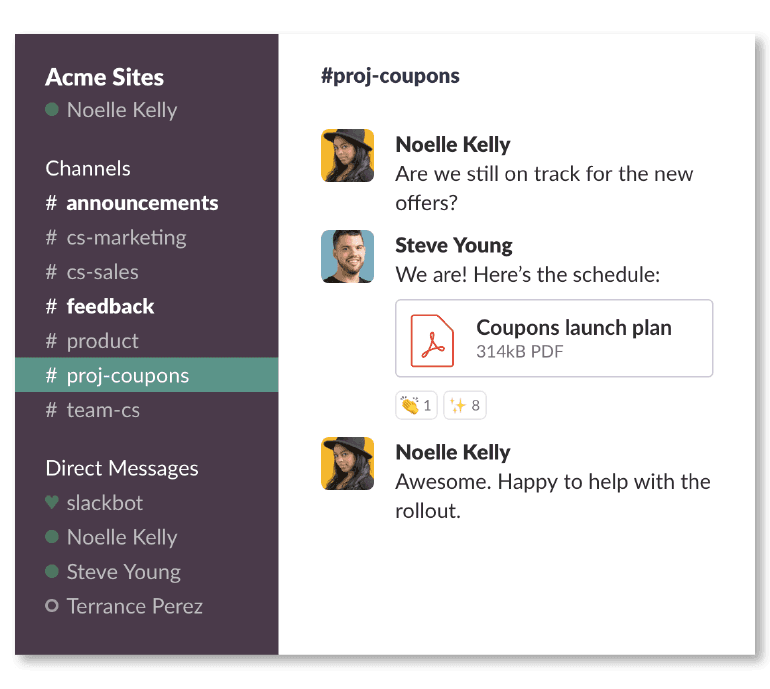Click Noelle Kelly's avatar on last message
The width and height of the screenshot is (770, 689).
click(347, 464)
